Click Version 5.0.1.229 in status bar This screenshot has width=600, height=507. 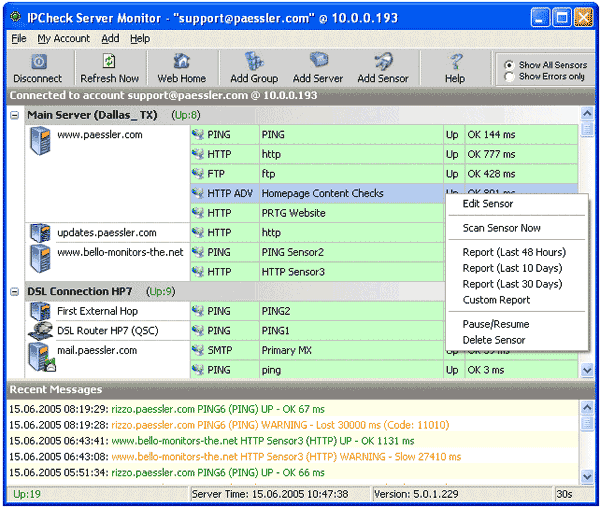click(416, 494)
